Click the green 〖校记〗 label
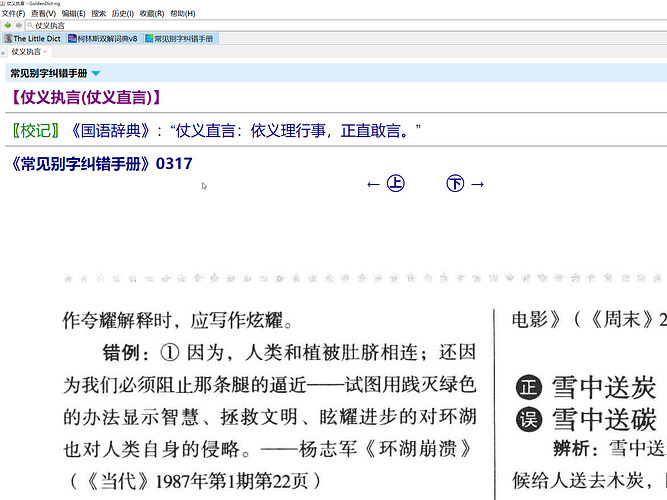This screenshot has width=667, height=500. pos(36,131)
